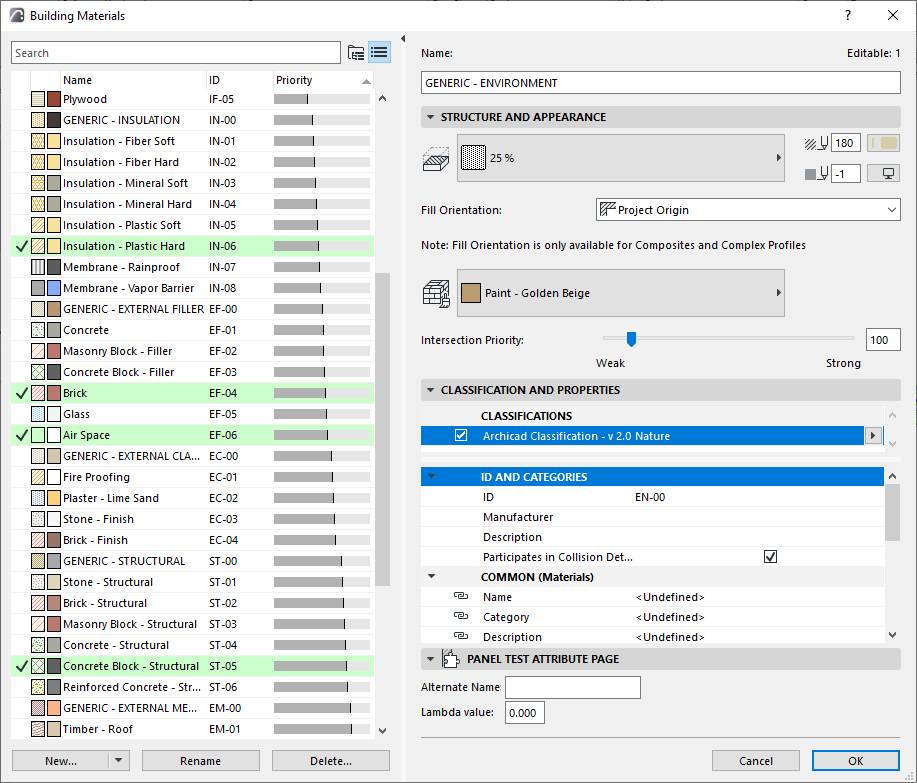Open the Paint - Golden Beige surface selector
The image size is (917, 783).
click(x=620, y=293)
